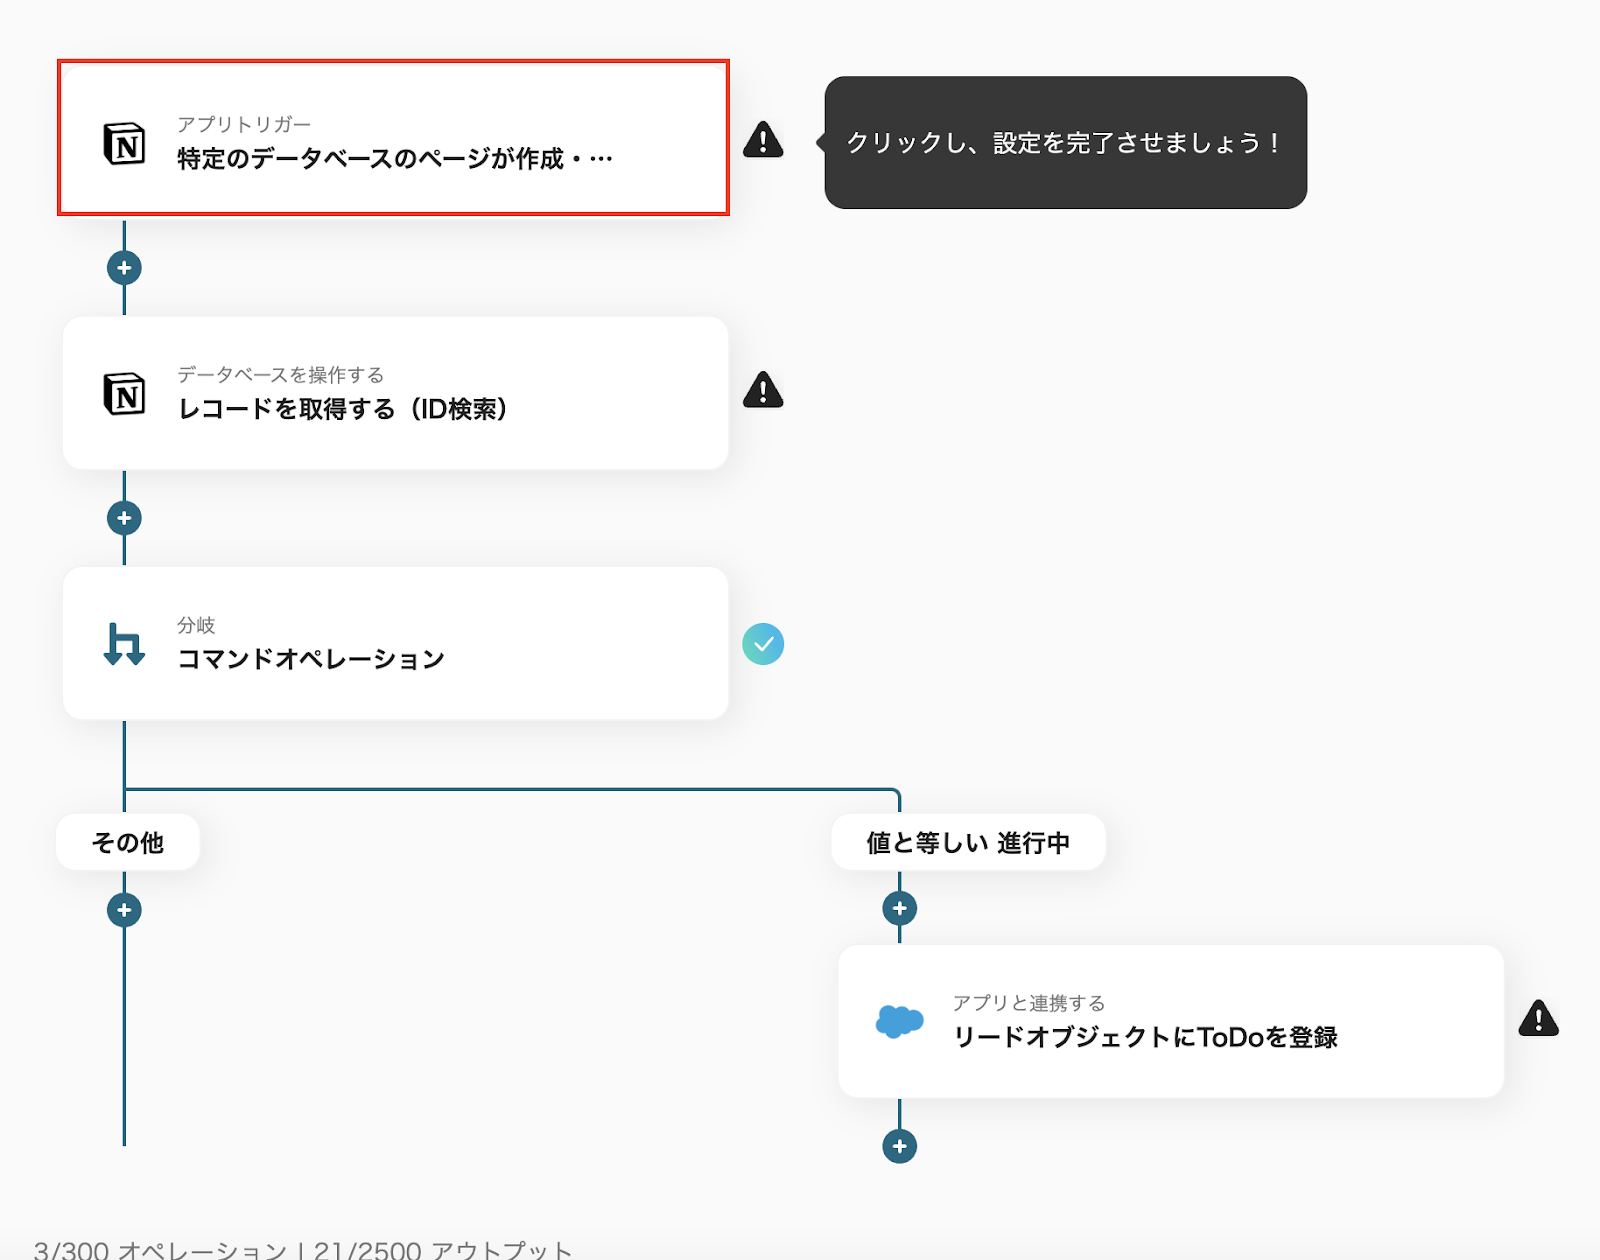
Task: Add a step under 値と等しい 進行中 branch label
Action: [899, 908]
